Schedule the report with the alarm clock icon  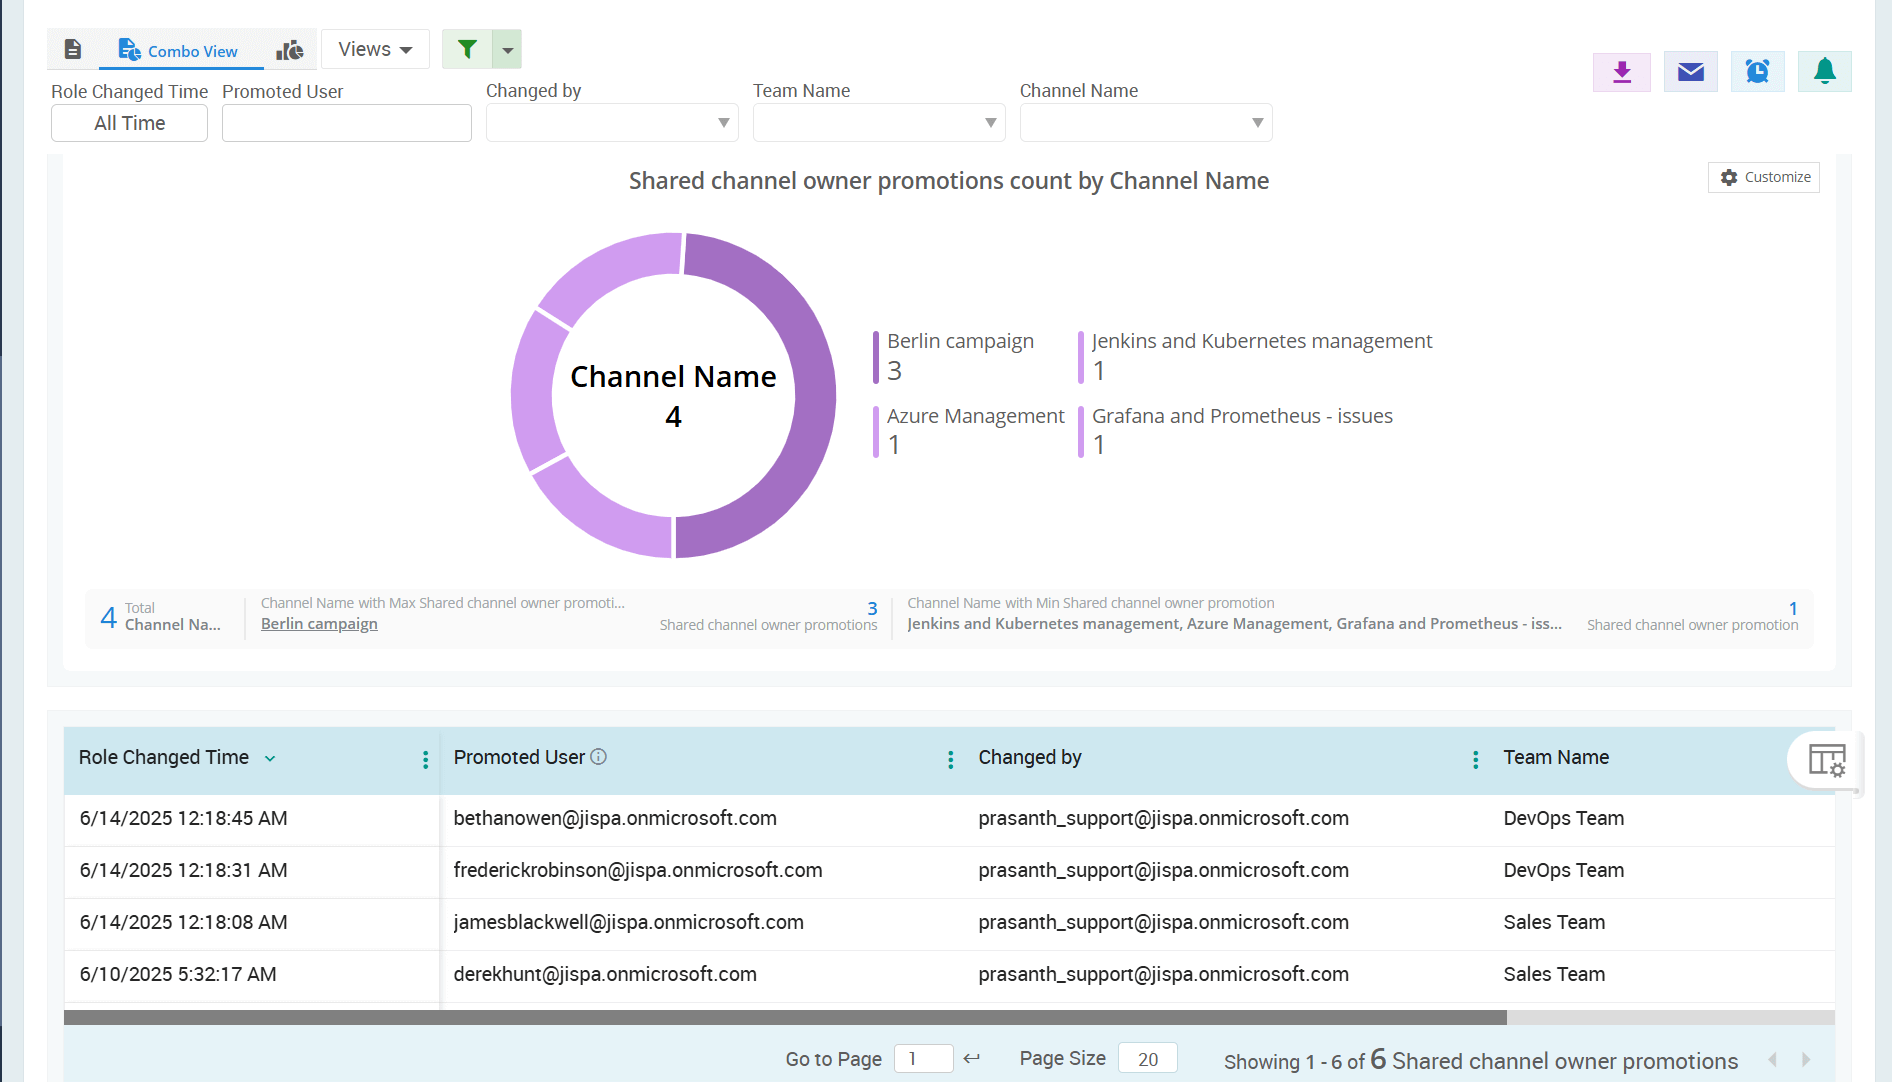tap(1757, 71)
